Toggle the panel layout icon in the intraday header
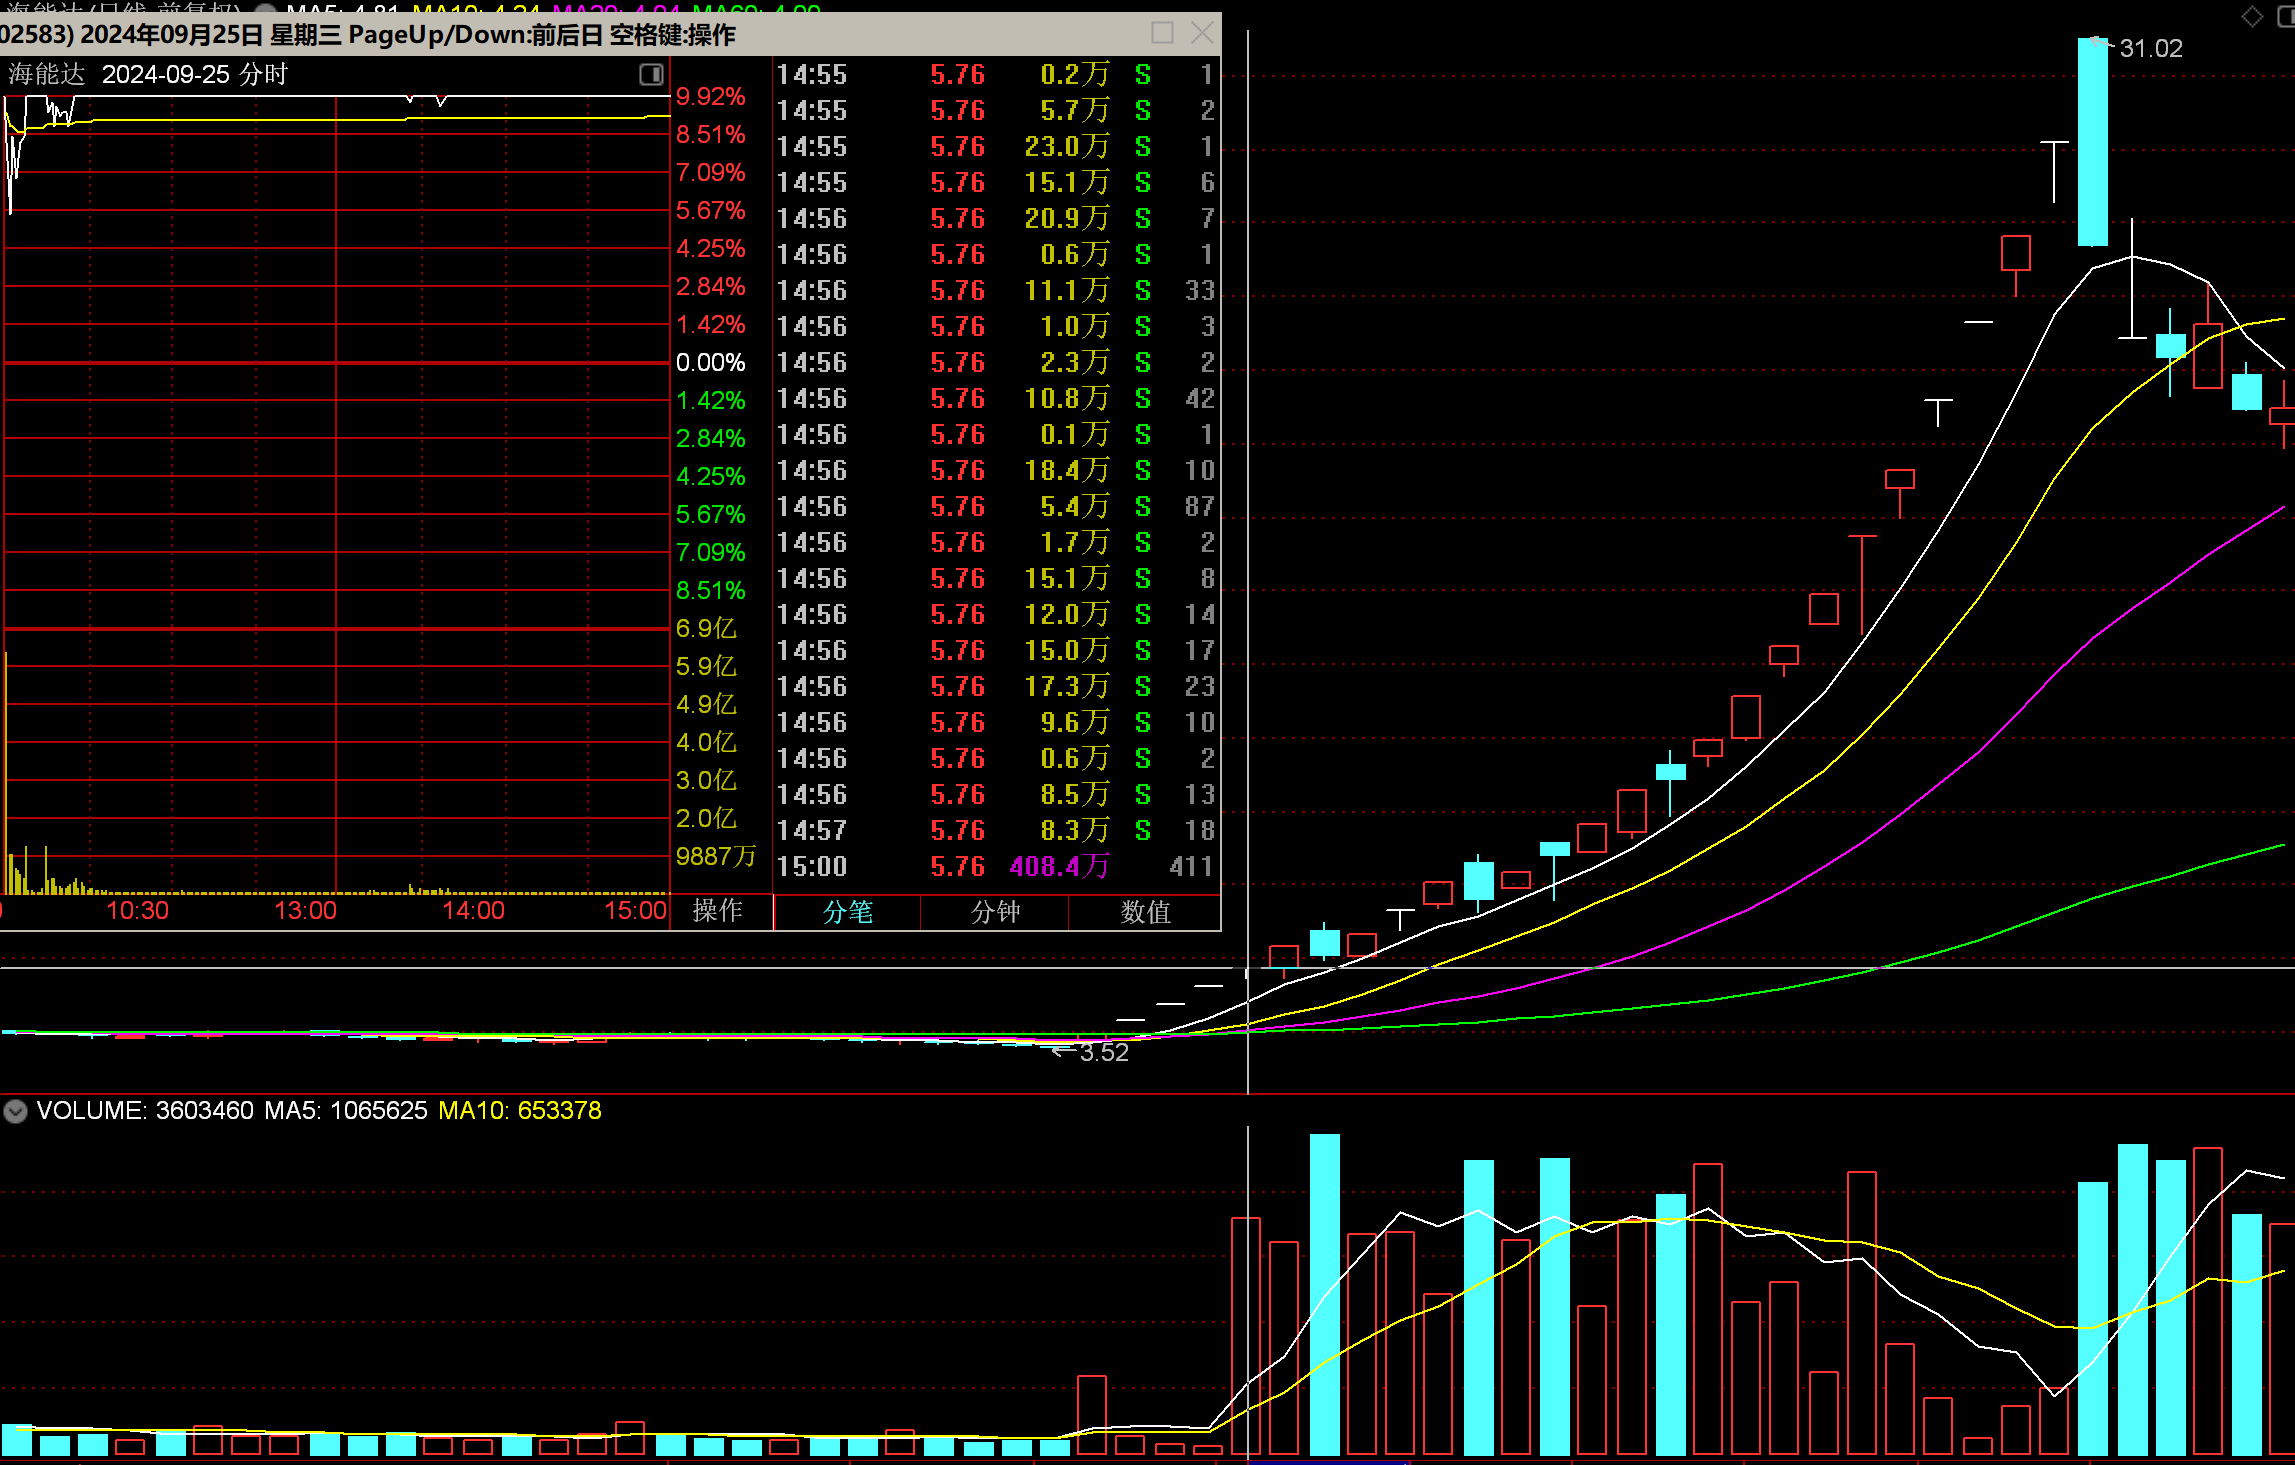 click(x=651, y=74)
